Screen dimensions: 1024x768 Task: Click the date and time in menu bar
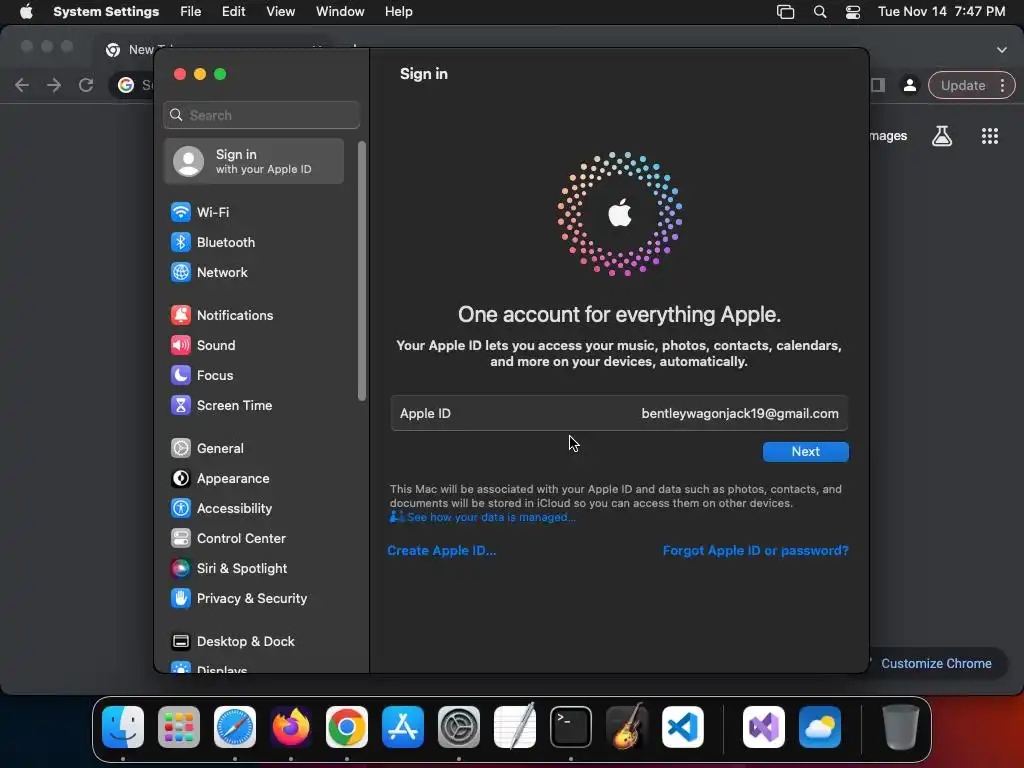point(941,12)
